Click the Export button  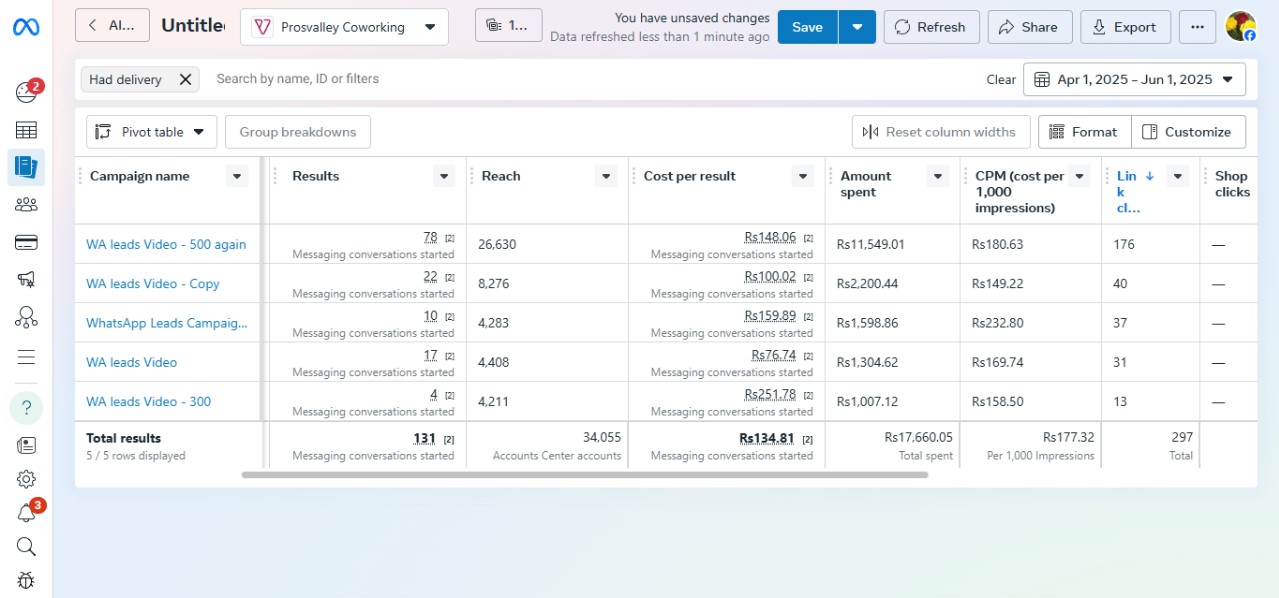coord(1125,27)
